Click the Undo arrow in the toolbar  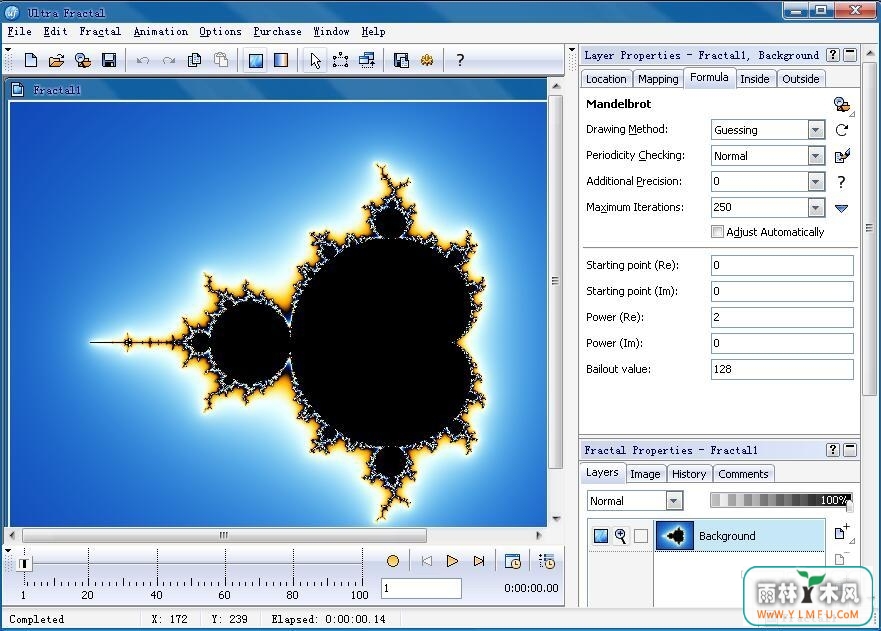coord(143,60)
